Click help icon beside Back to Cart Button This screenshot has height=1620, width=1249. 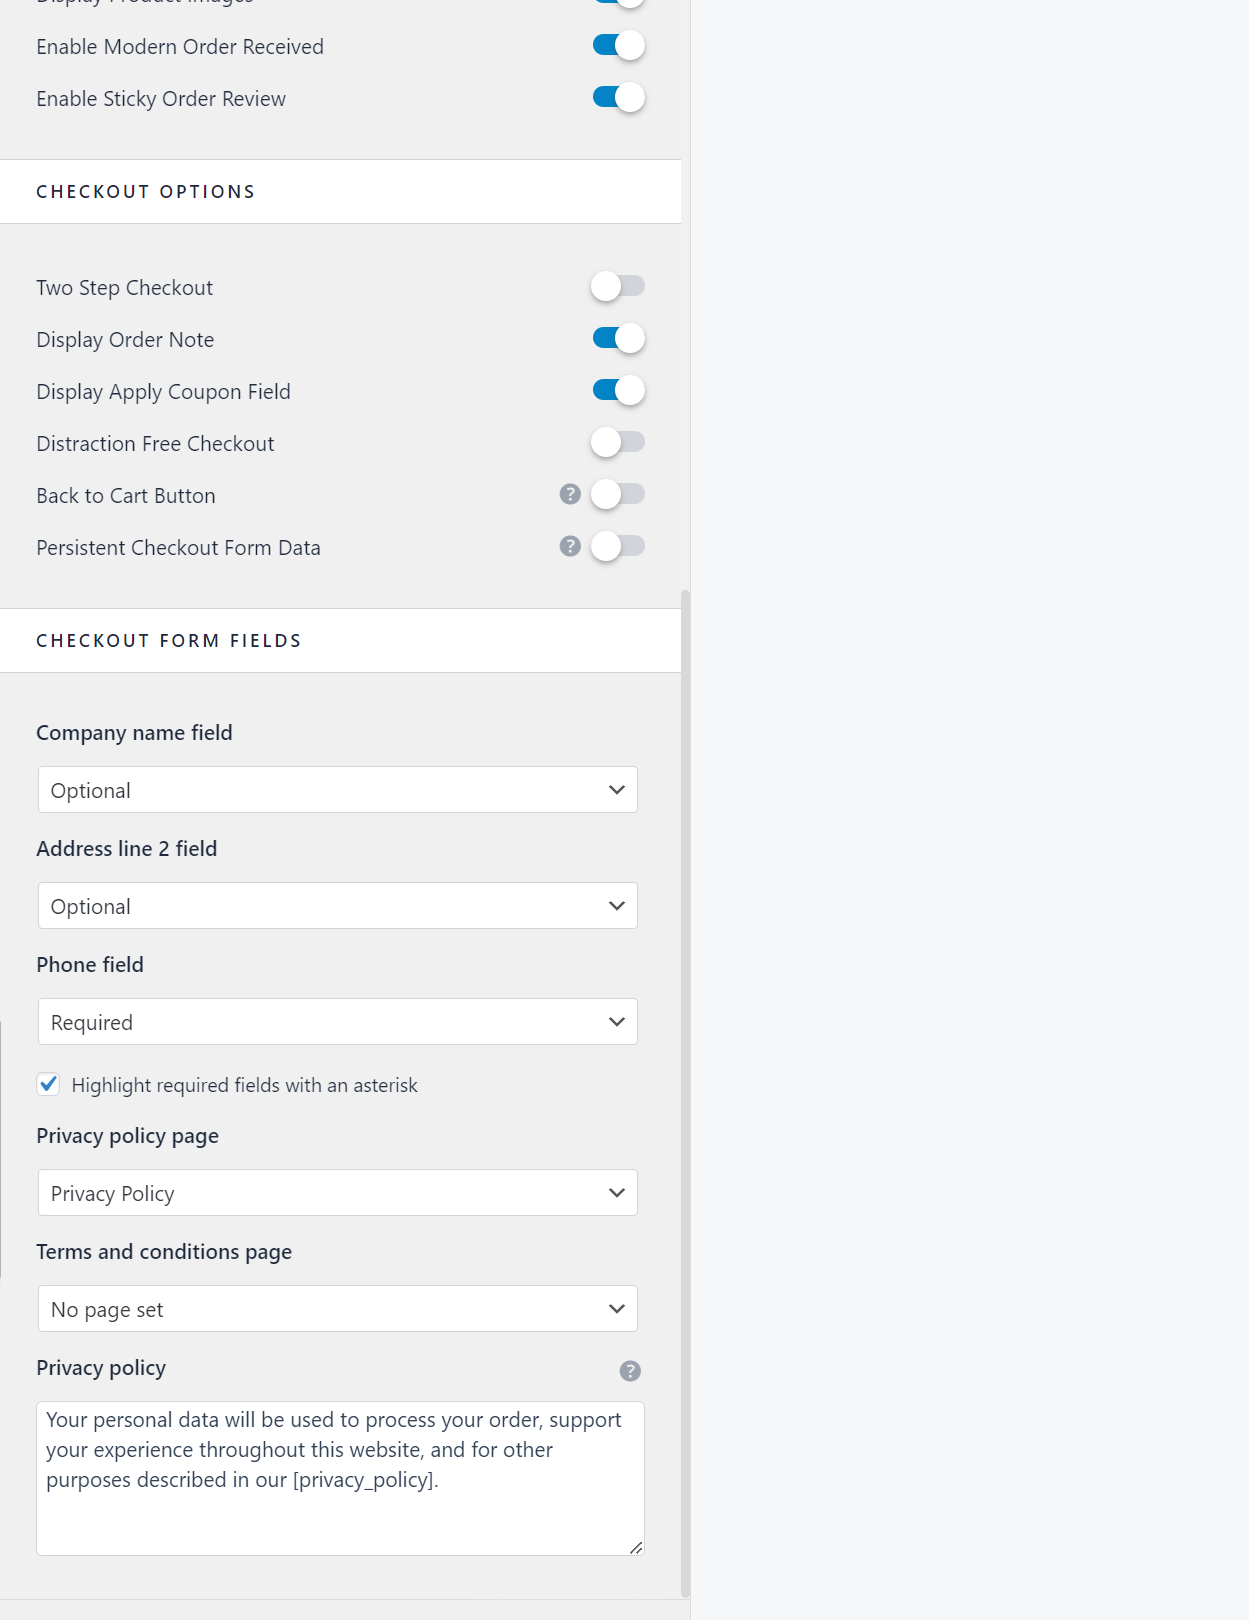point(570,494)
